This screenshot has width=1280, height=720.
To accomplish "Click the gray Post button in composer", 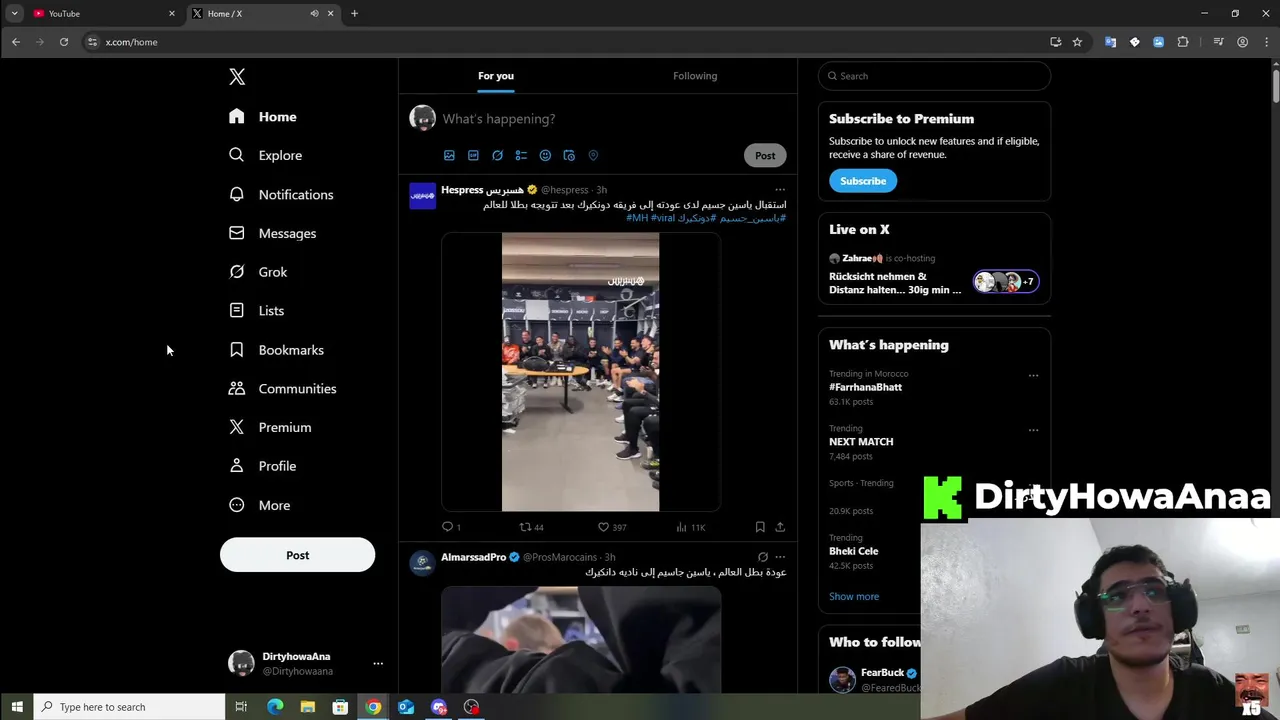I will pos(765,155).
